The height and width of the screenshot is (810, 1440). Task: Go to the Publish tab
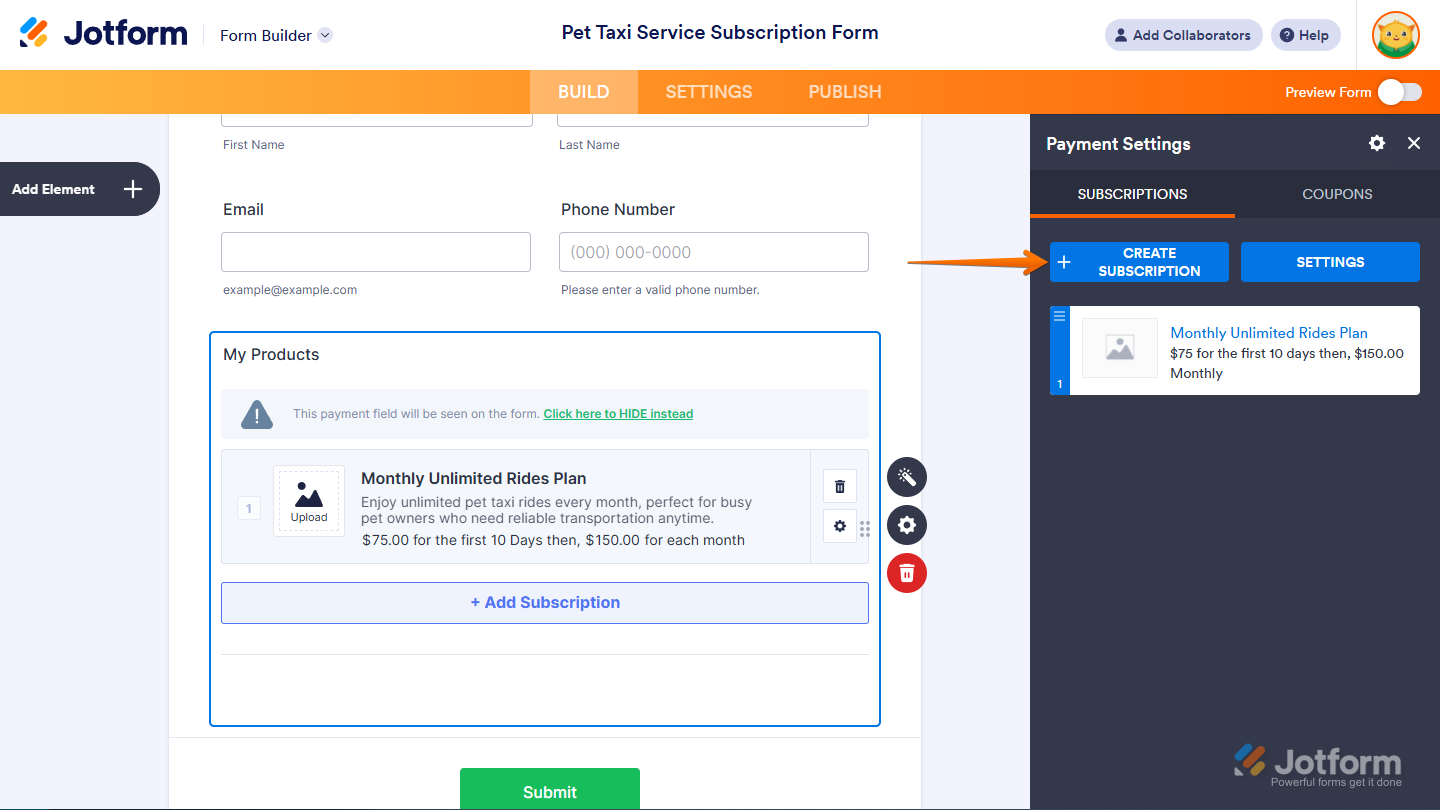click(x=845, y=92)
